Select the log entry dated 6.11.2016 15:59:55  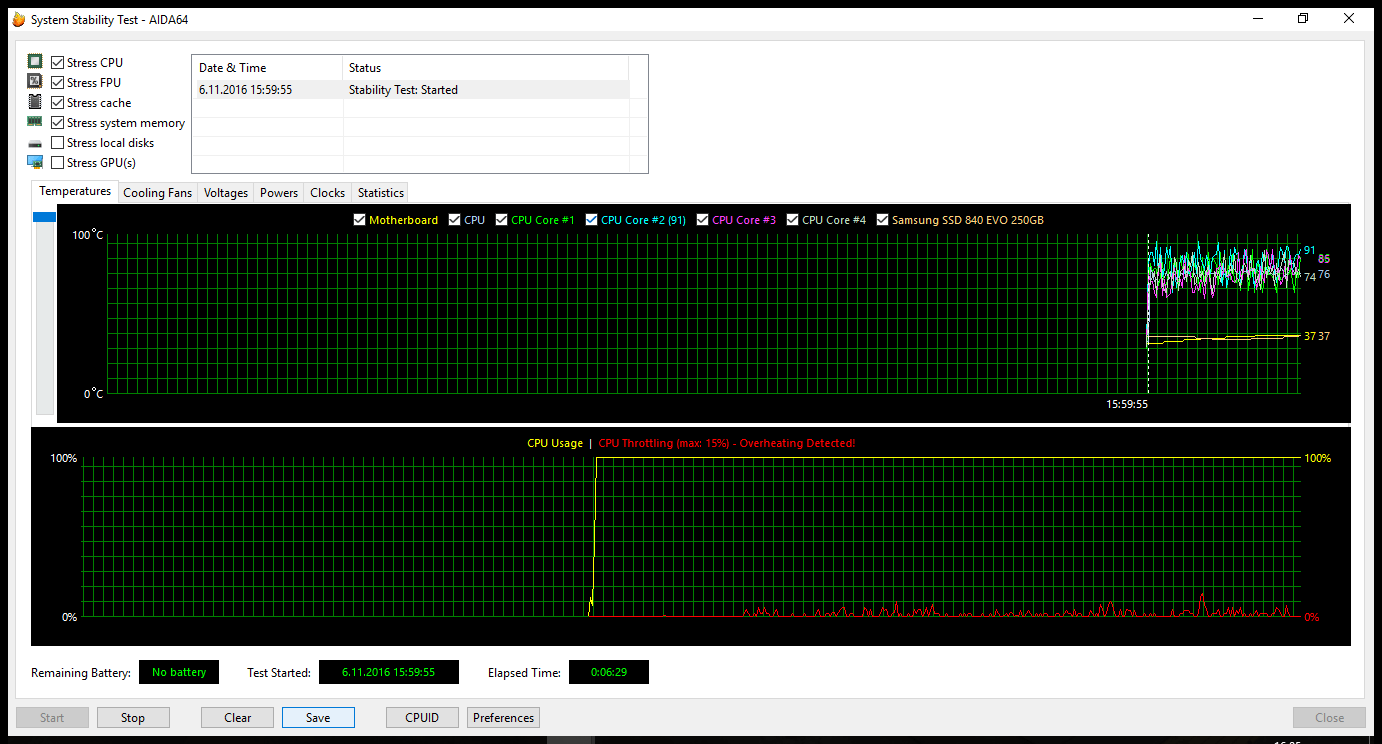click(x=411, y=90)
